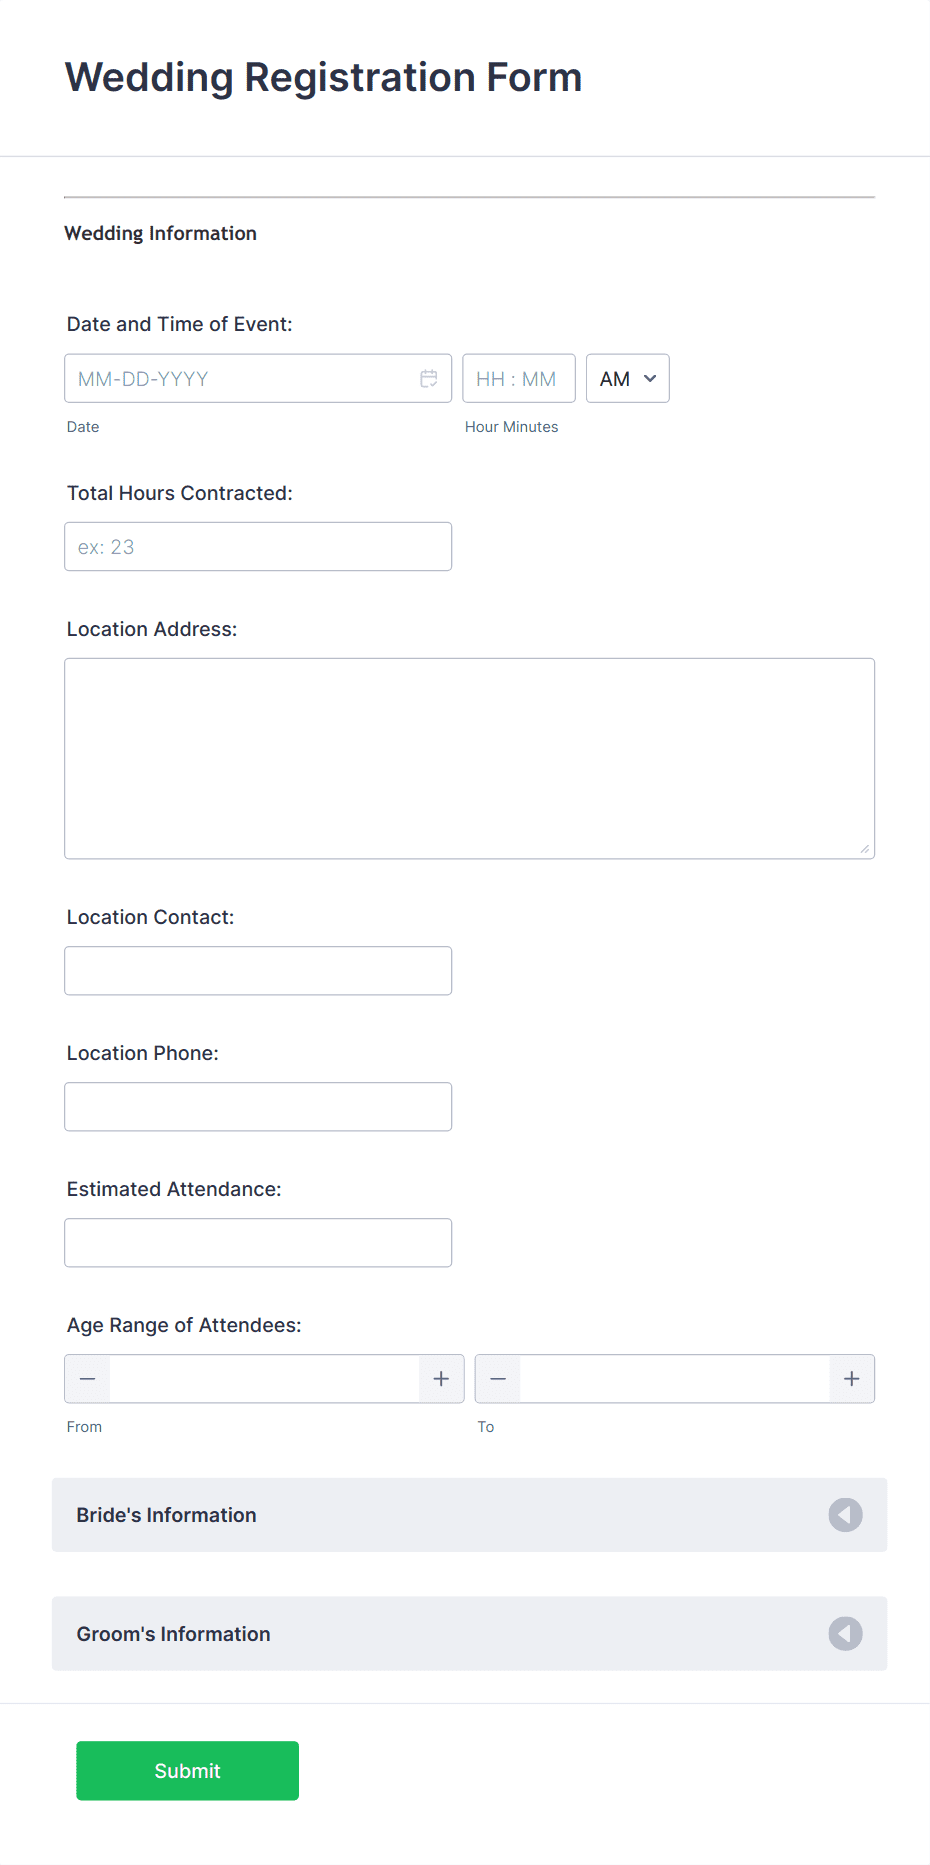Click the Total Hours Contracted field

point(258,547)
